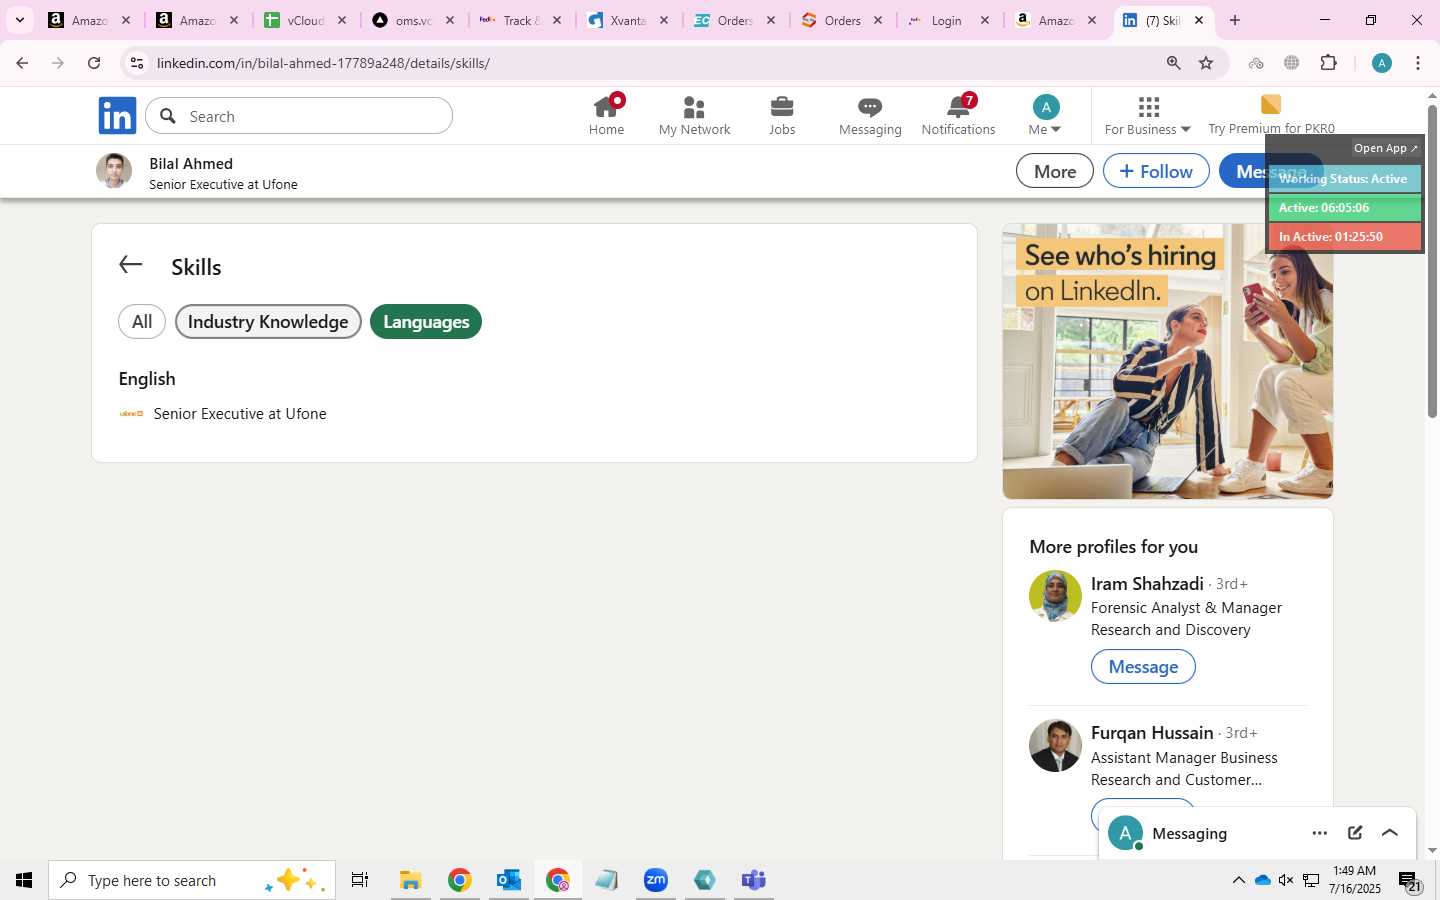Click the Ufone company logo icon
Viewport: 1440px width, 900px height.
click(131, 414)
